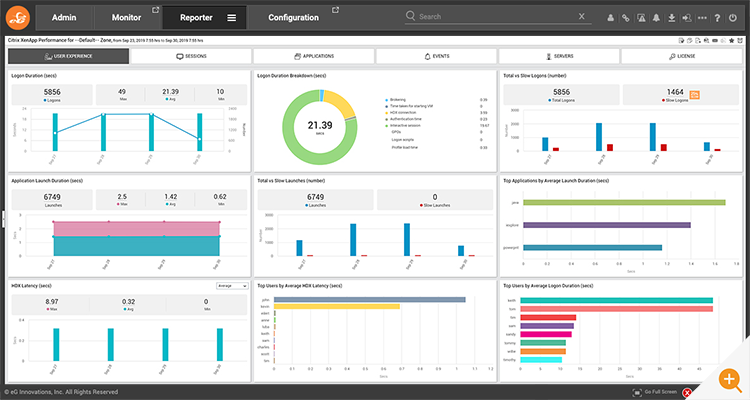This screenshot has height=400, width=750.
Task: Open the Applications tab
Action: (314, 56)
